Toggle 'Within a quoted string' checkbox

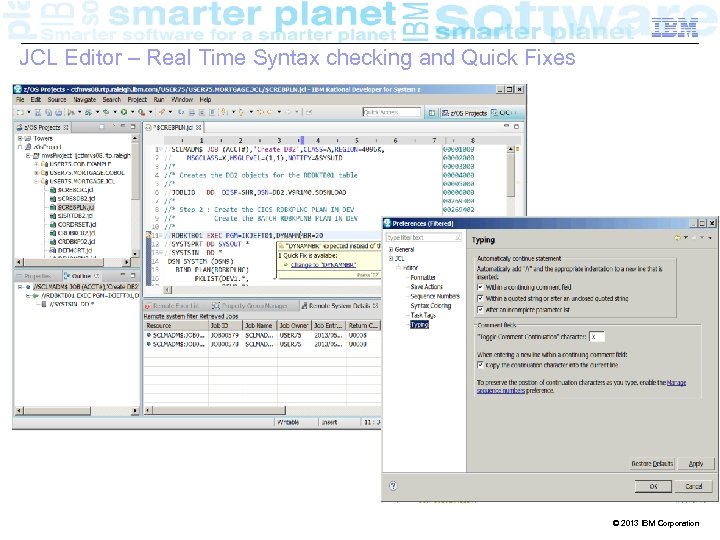click(480, 298)
